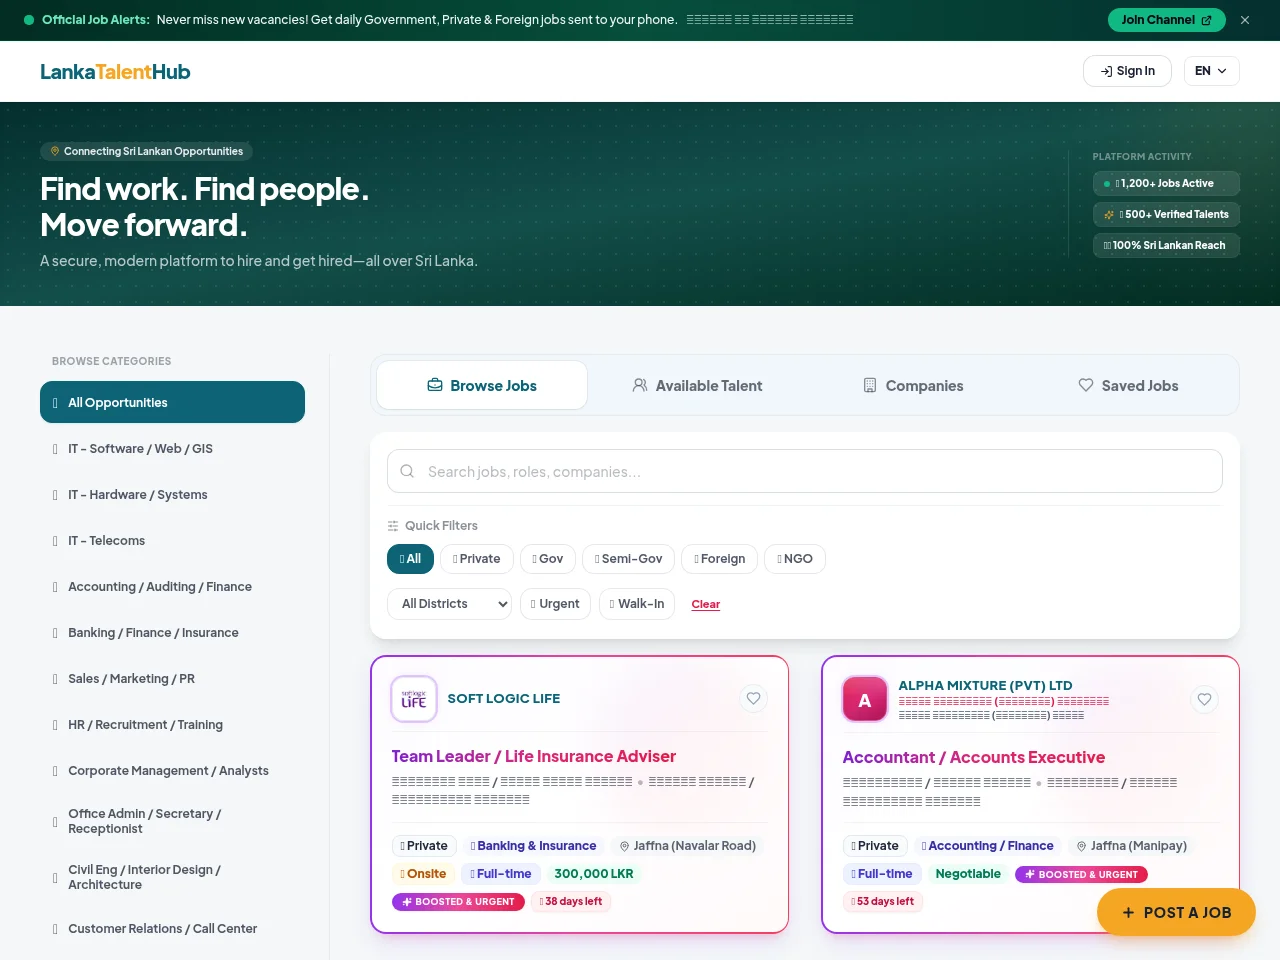Open Office Admin / Secretary / Receptionist category
This screenshot has width=1280, height=960.
pos(172,821)
